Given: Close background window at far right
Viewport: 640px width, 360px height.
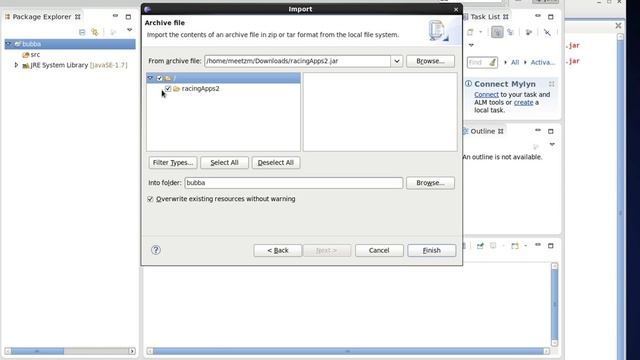Looking at the screenshot, I should point(618,26).
